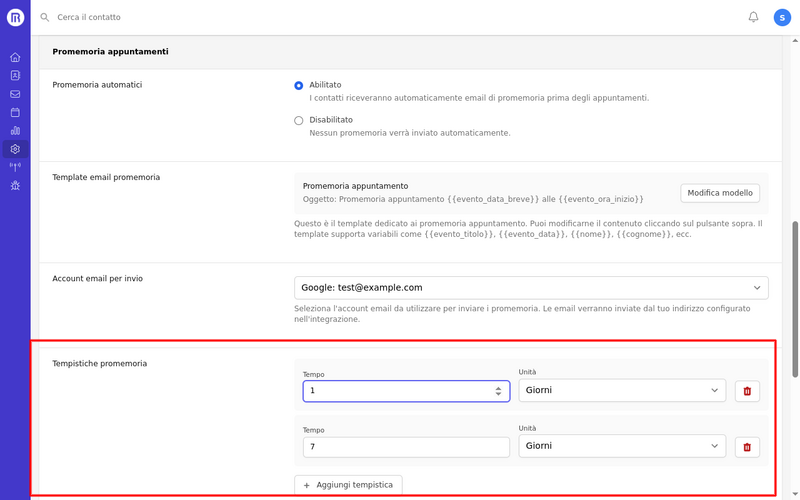Click the Oggetto line of the template
This screenshot has height=500, width=800.
coord(473,199)
